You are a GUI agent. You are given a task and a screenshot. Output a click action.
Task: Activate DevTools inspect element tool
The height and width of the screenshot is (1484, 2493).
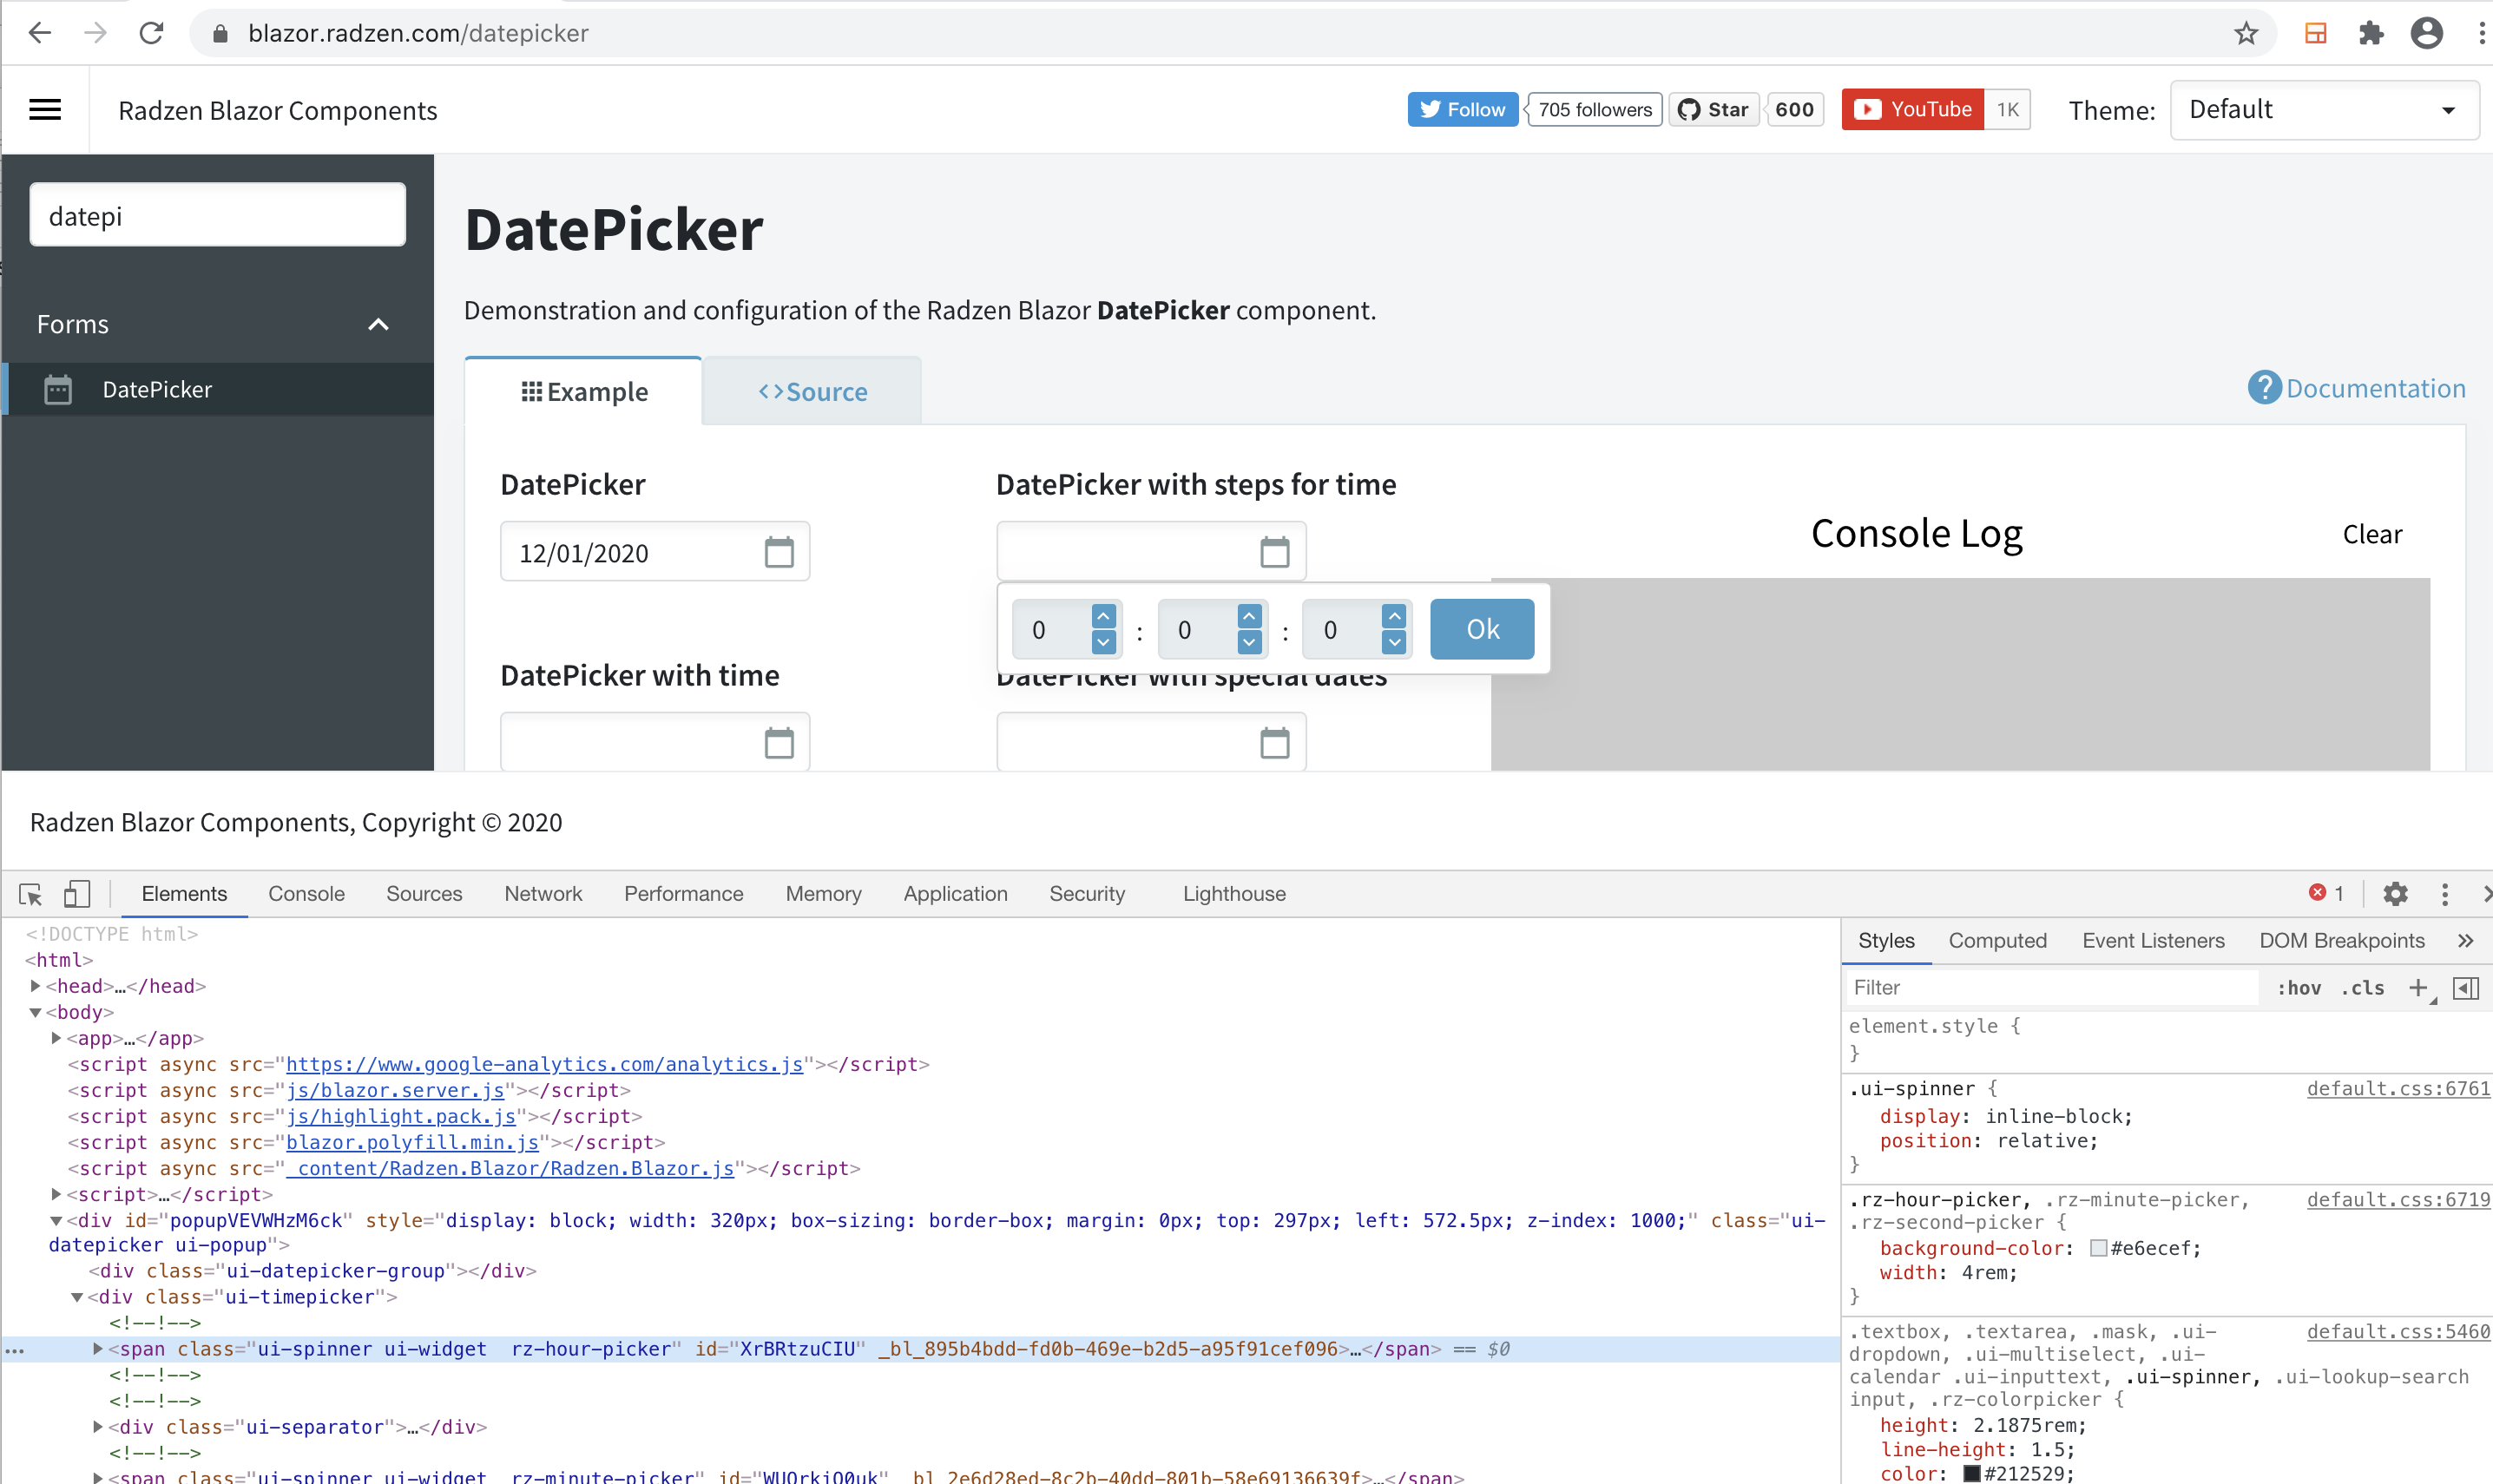30,894
